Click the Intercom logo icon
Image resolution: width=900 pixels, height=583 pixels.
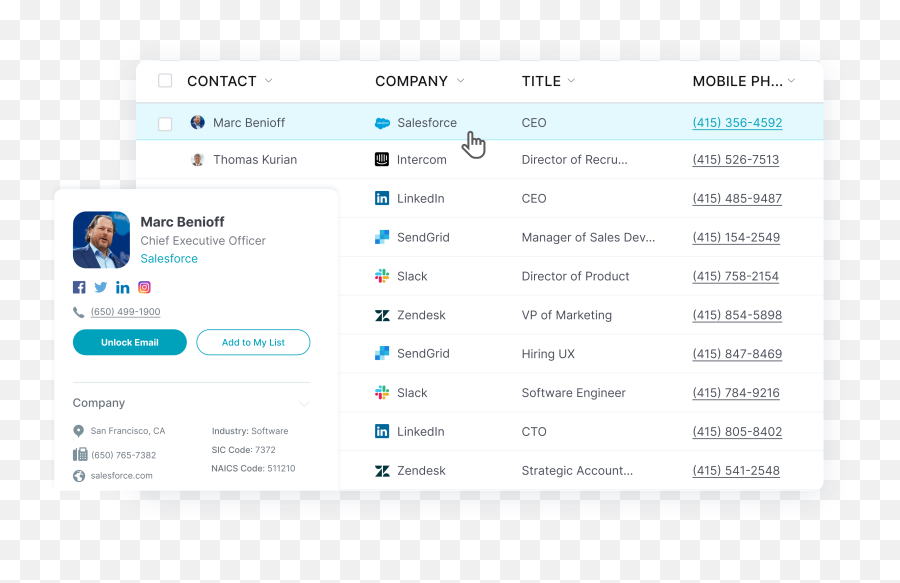(x=382, y=159)
